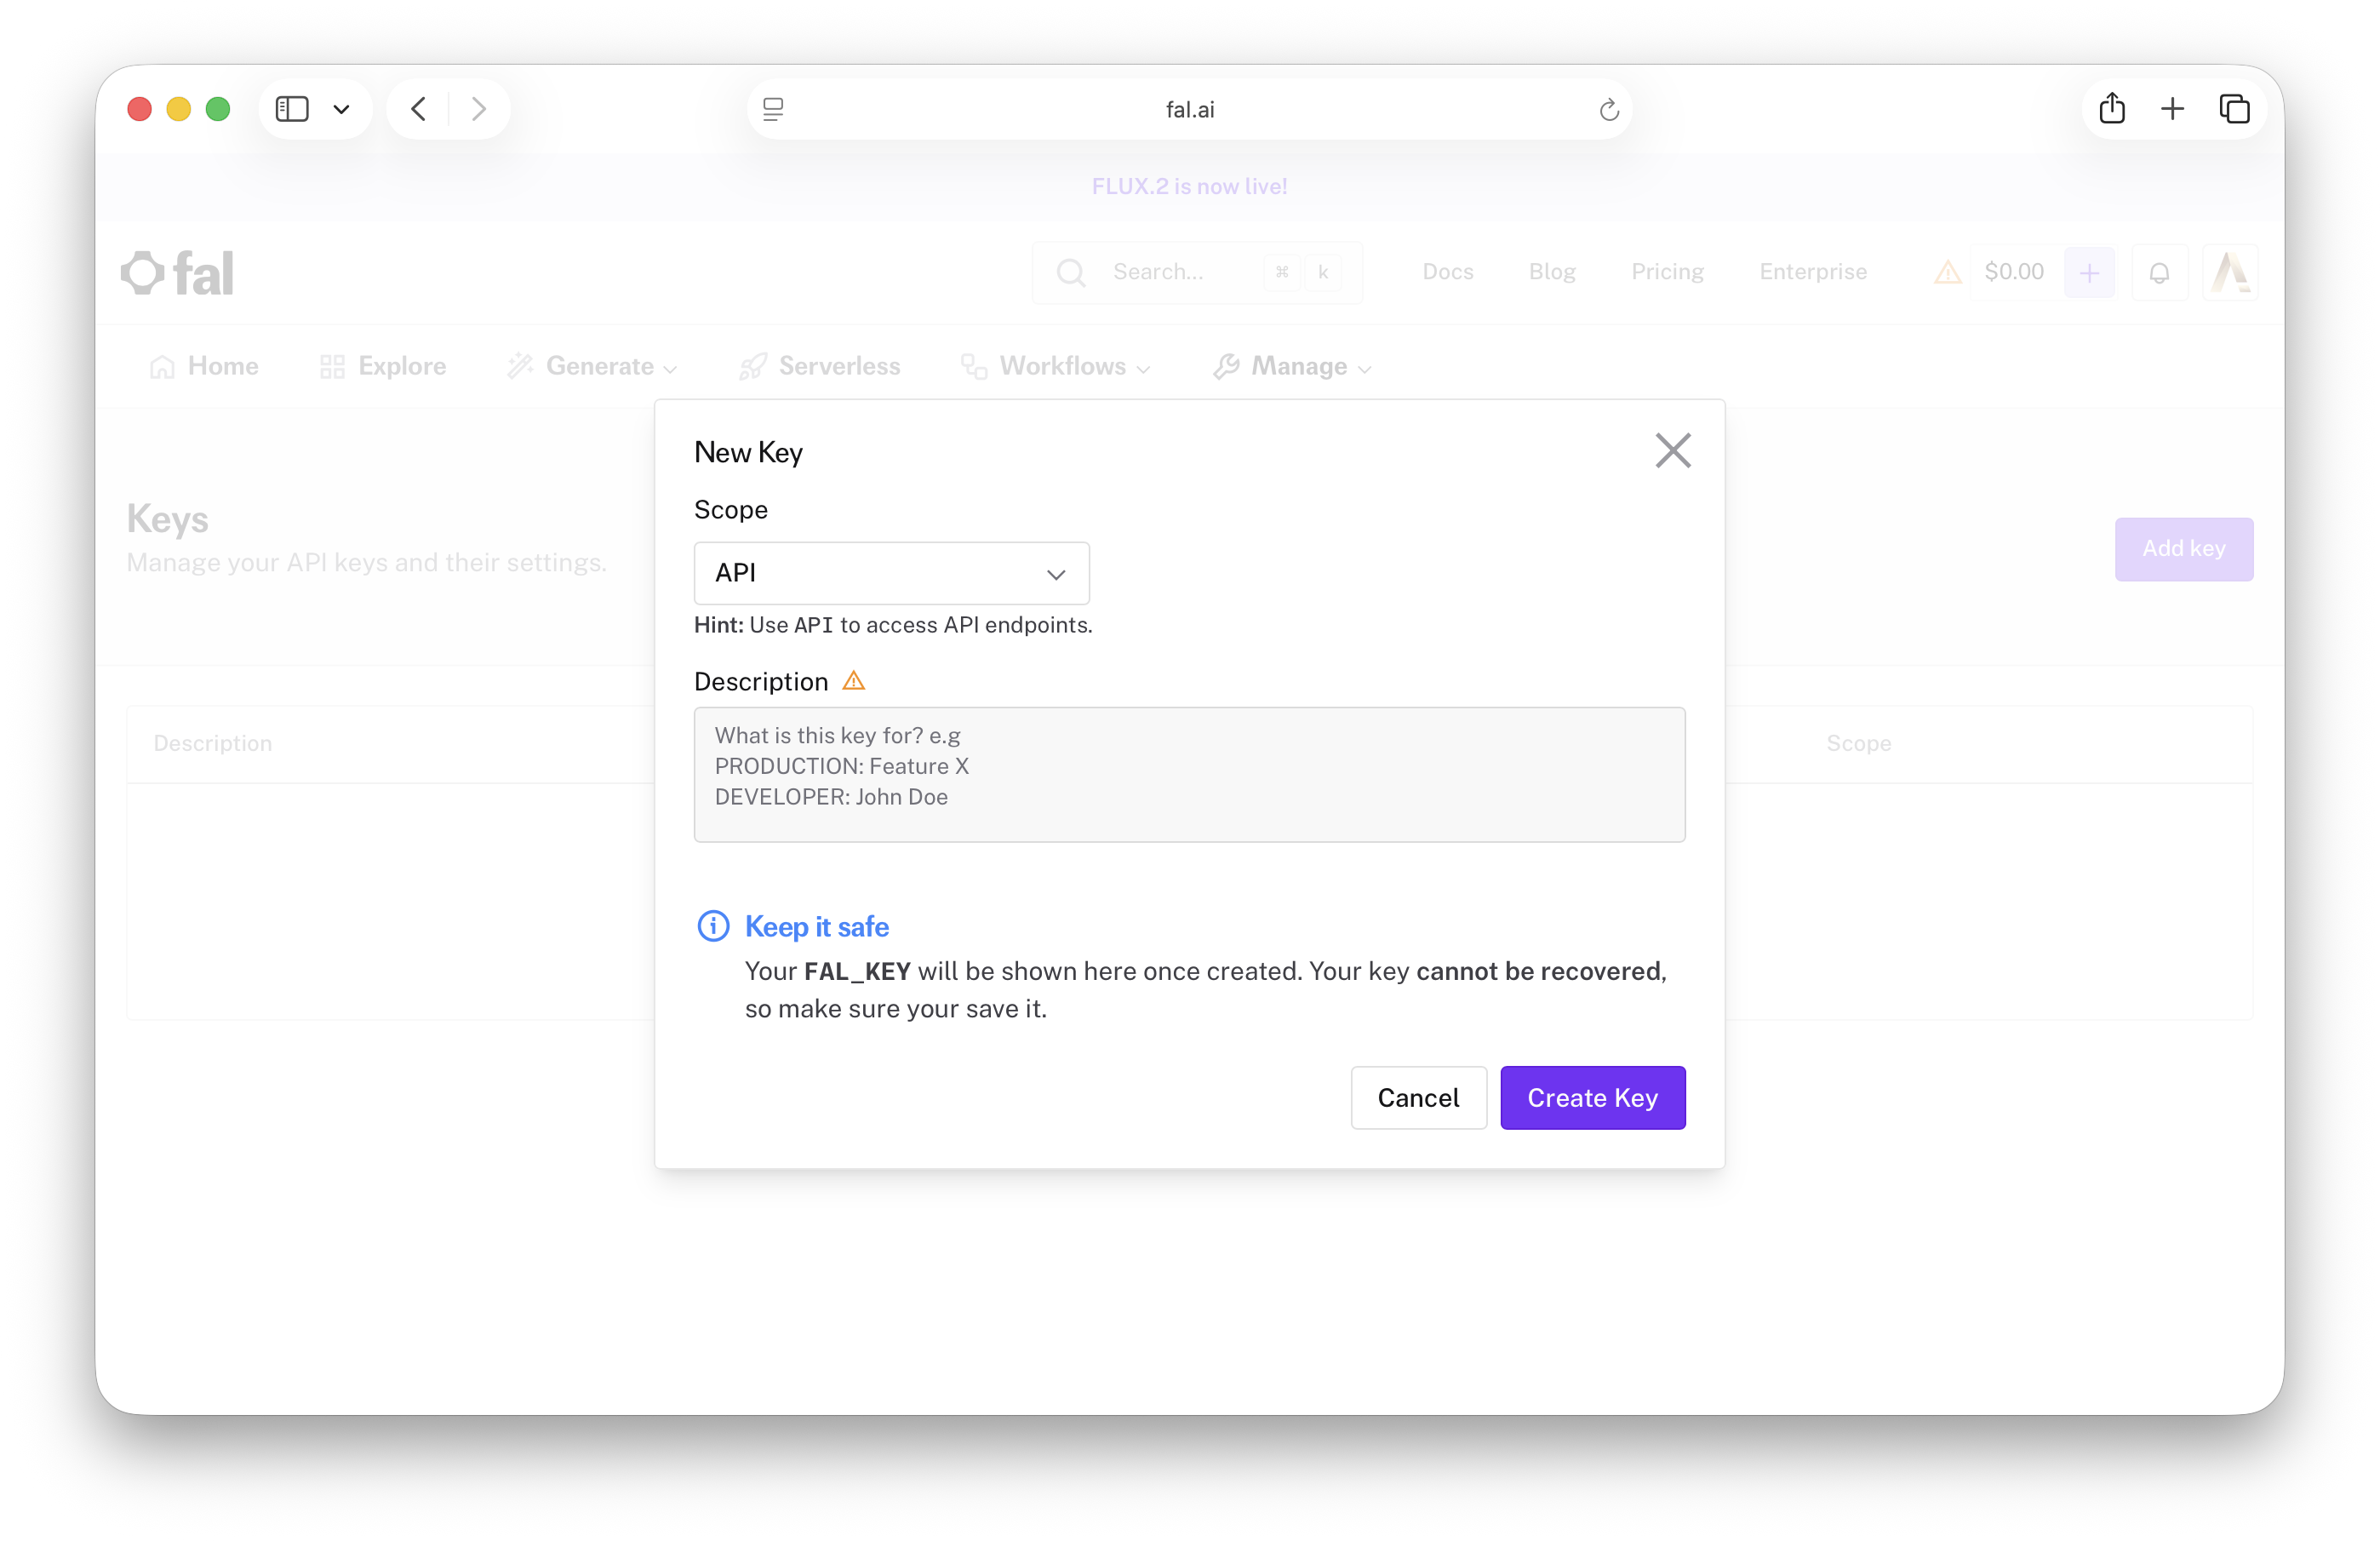
Task: Open a new tab with plus icon
Action: [x=2172, y=109]
